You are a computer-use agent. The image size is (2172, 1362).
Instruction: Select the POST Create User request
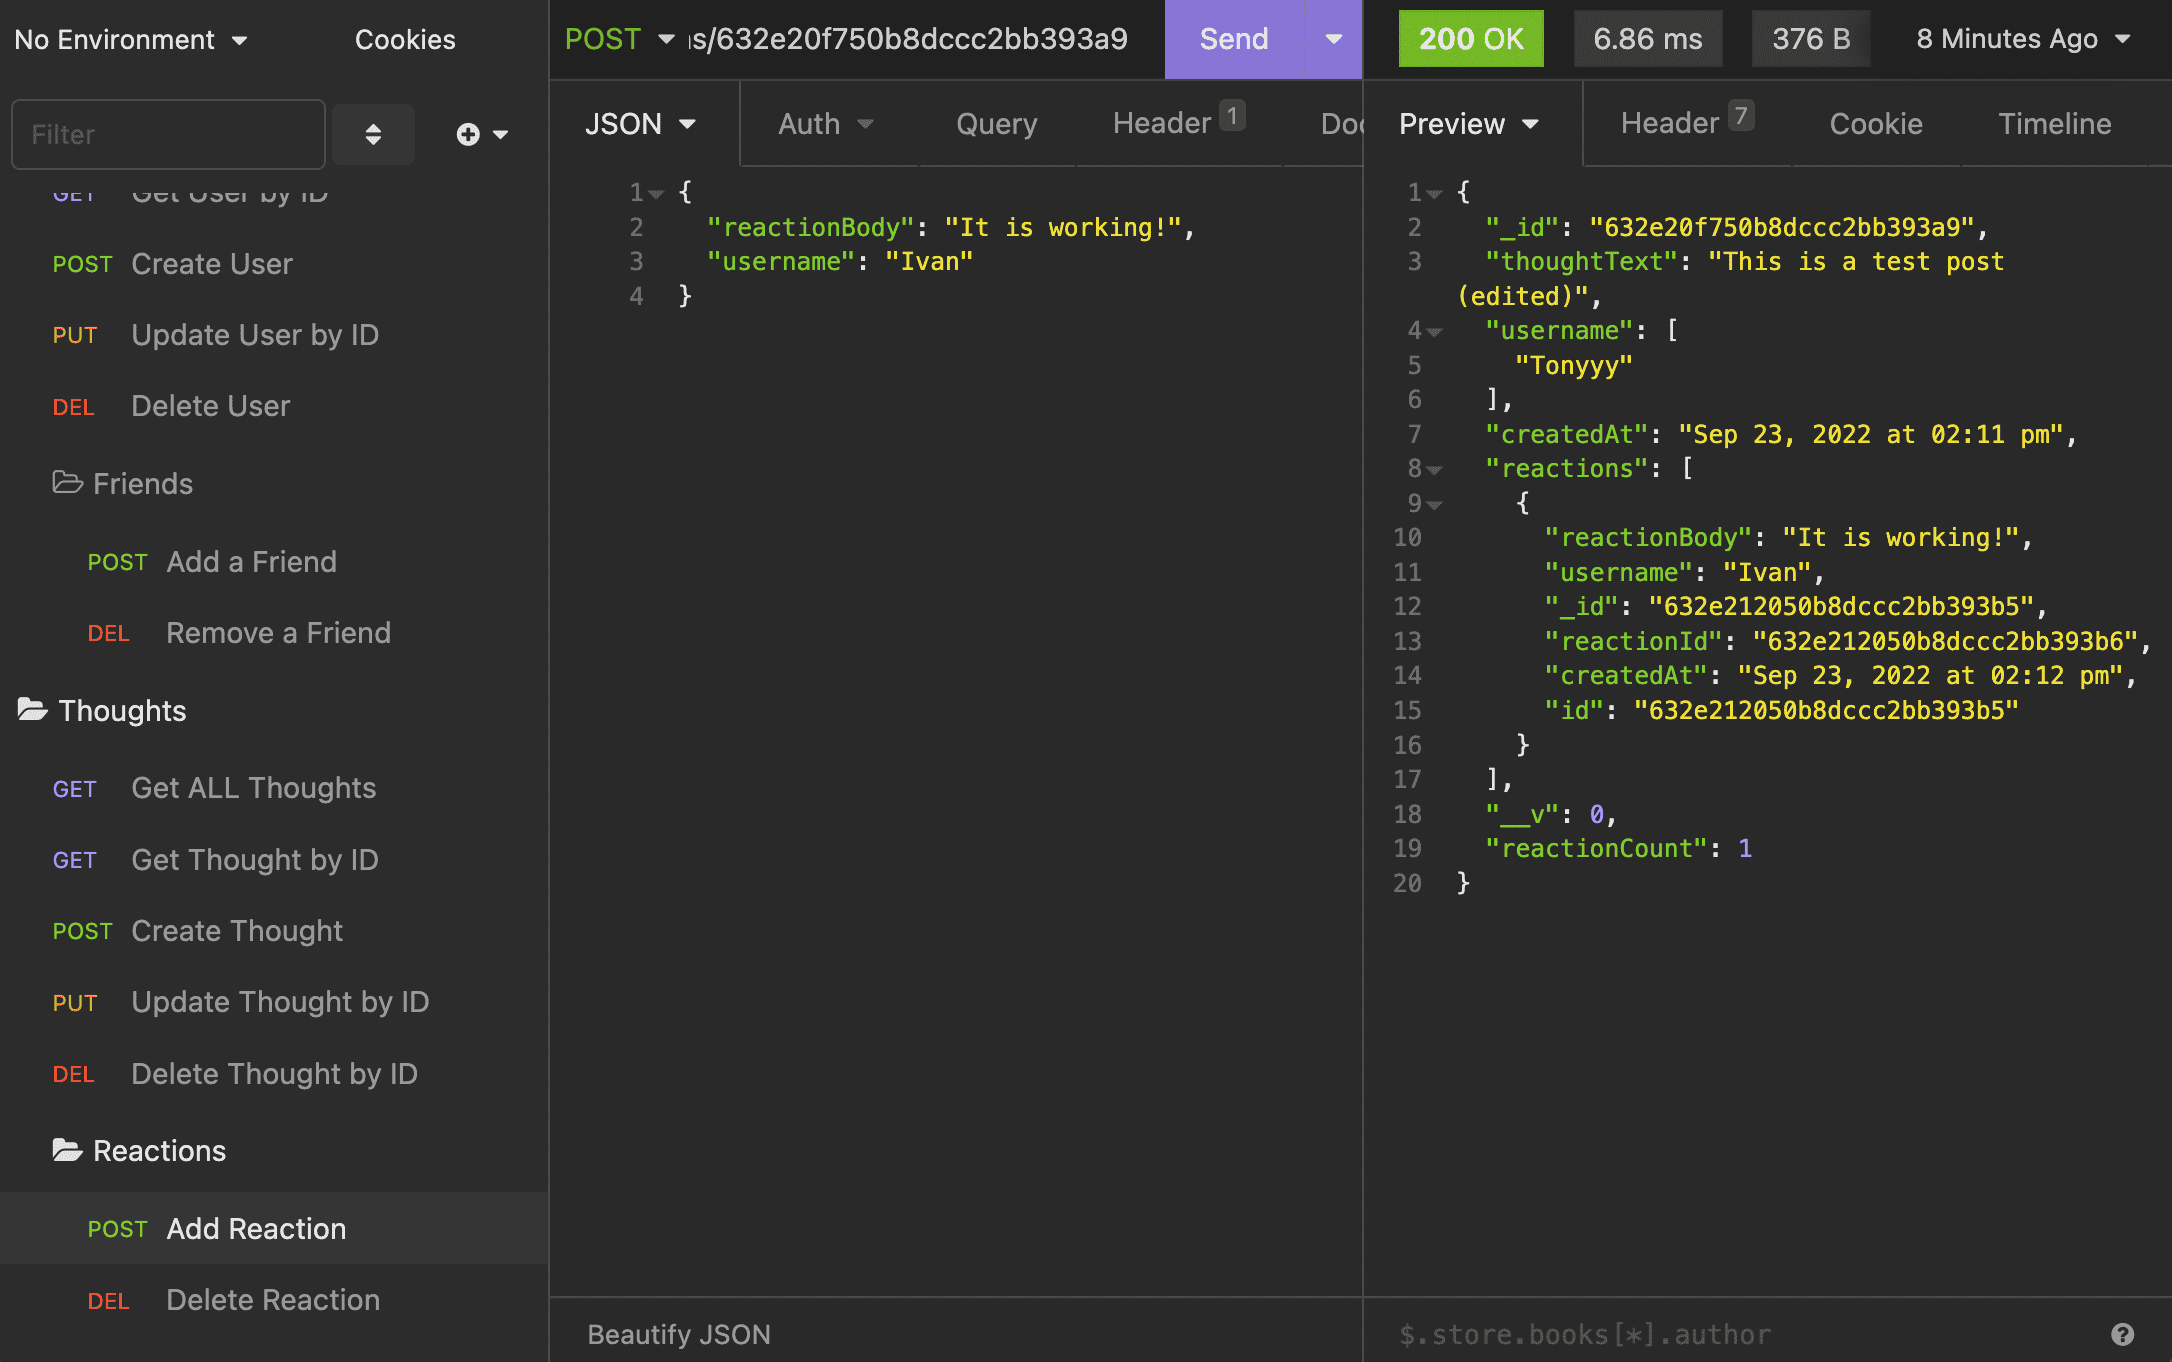click(x=274, y=264)
